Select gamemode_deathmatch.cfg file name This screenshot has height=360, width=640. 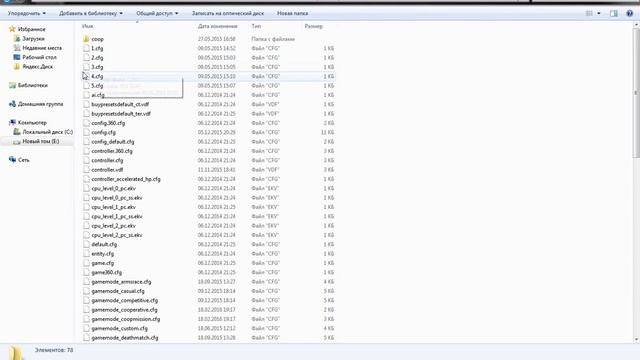[125, 338]
